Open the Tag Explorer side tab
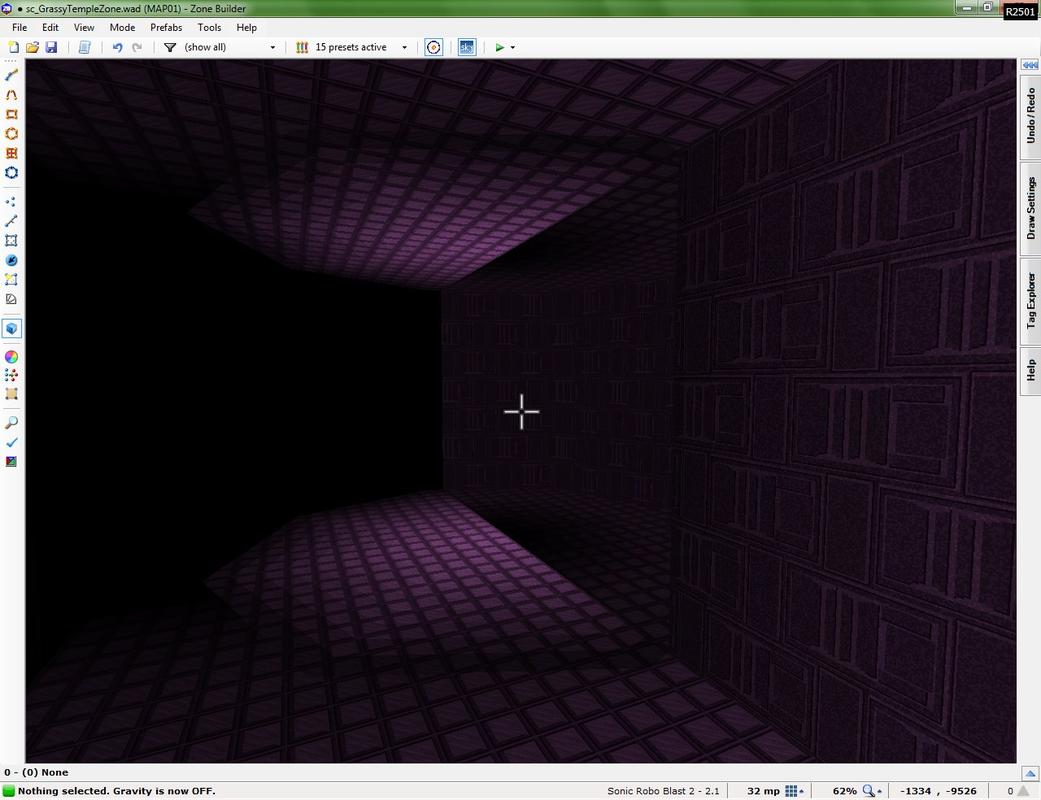The width and height of the screenshot is (1041, 800). [x=1030, y=300]
